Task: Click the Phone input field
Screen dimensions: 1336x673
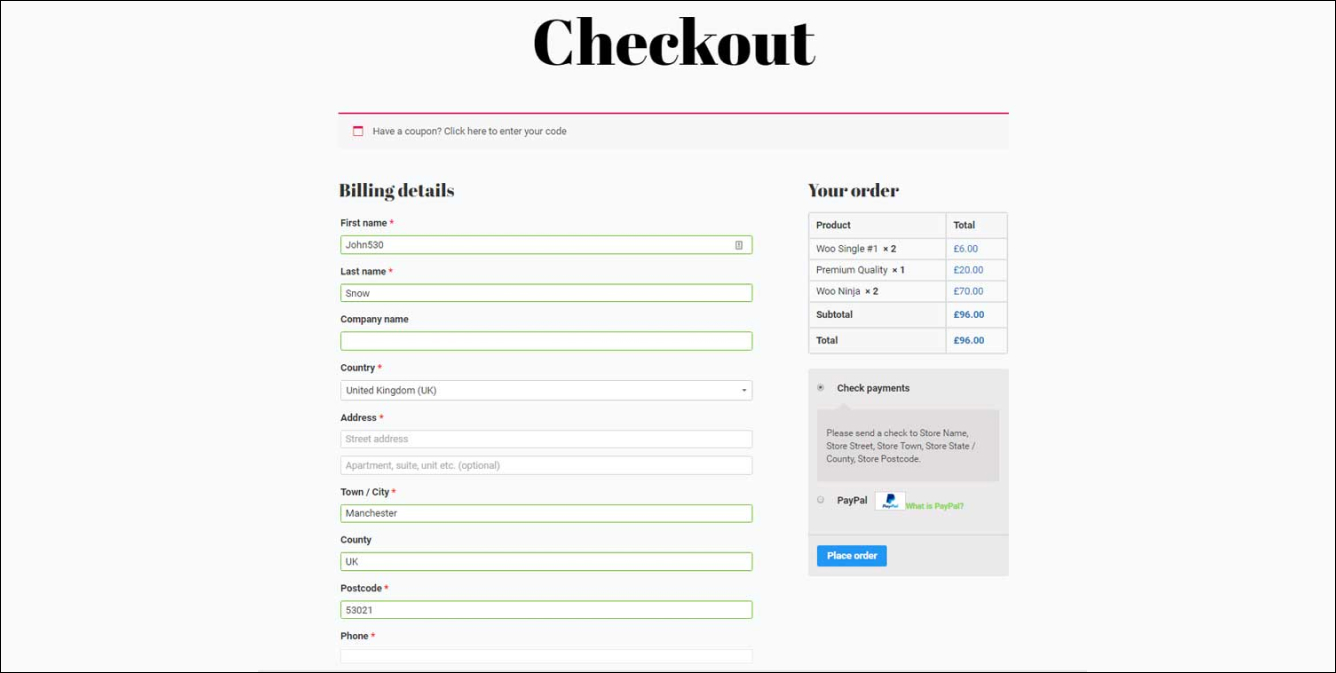Action: (x=546, y=656)
